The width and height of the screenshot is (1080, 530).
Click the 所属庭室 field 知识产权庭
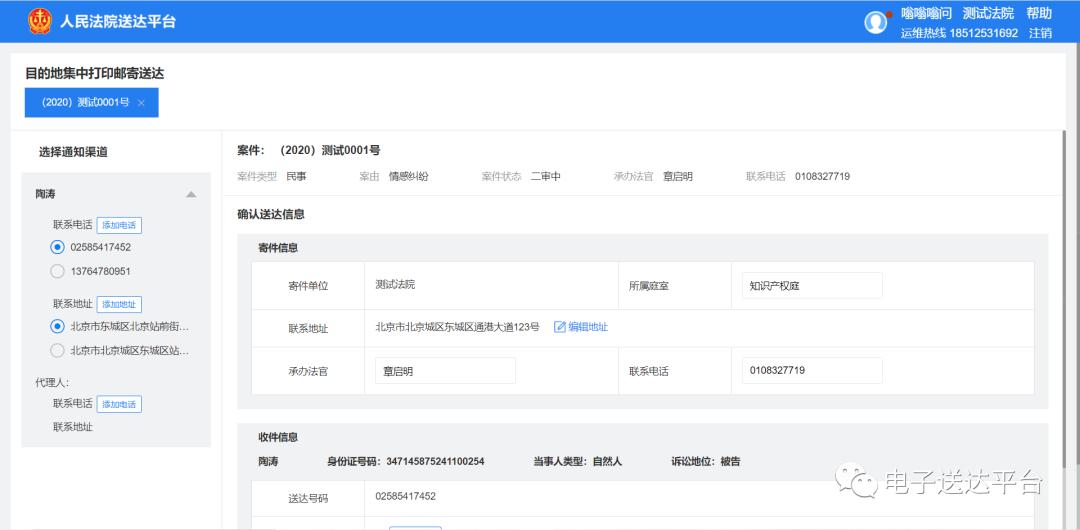tap(812, 285)
